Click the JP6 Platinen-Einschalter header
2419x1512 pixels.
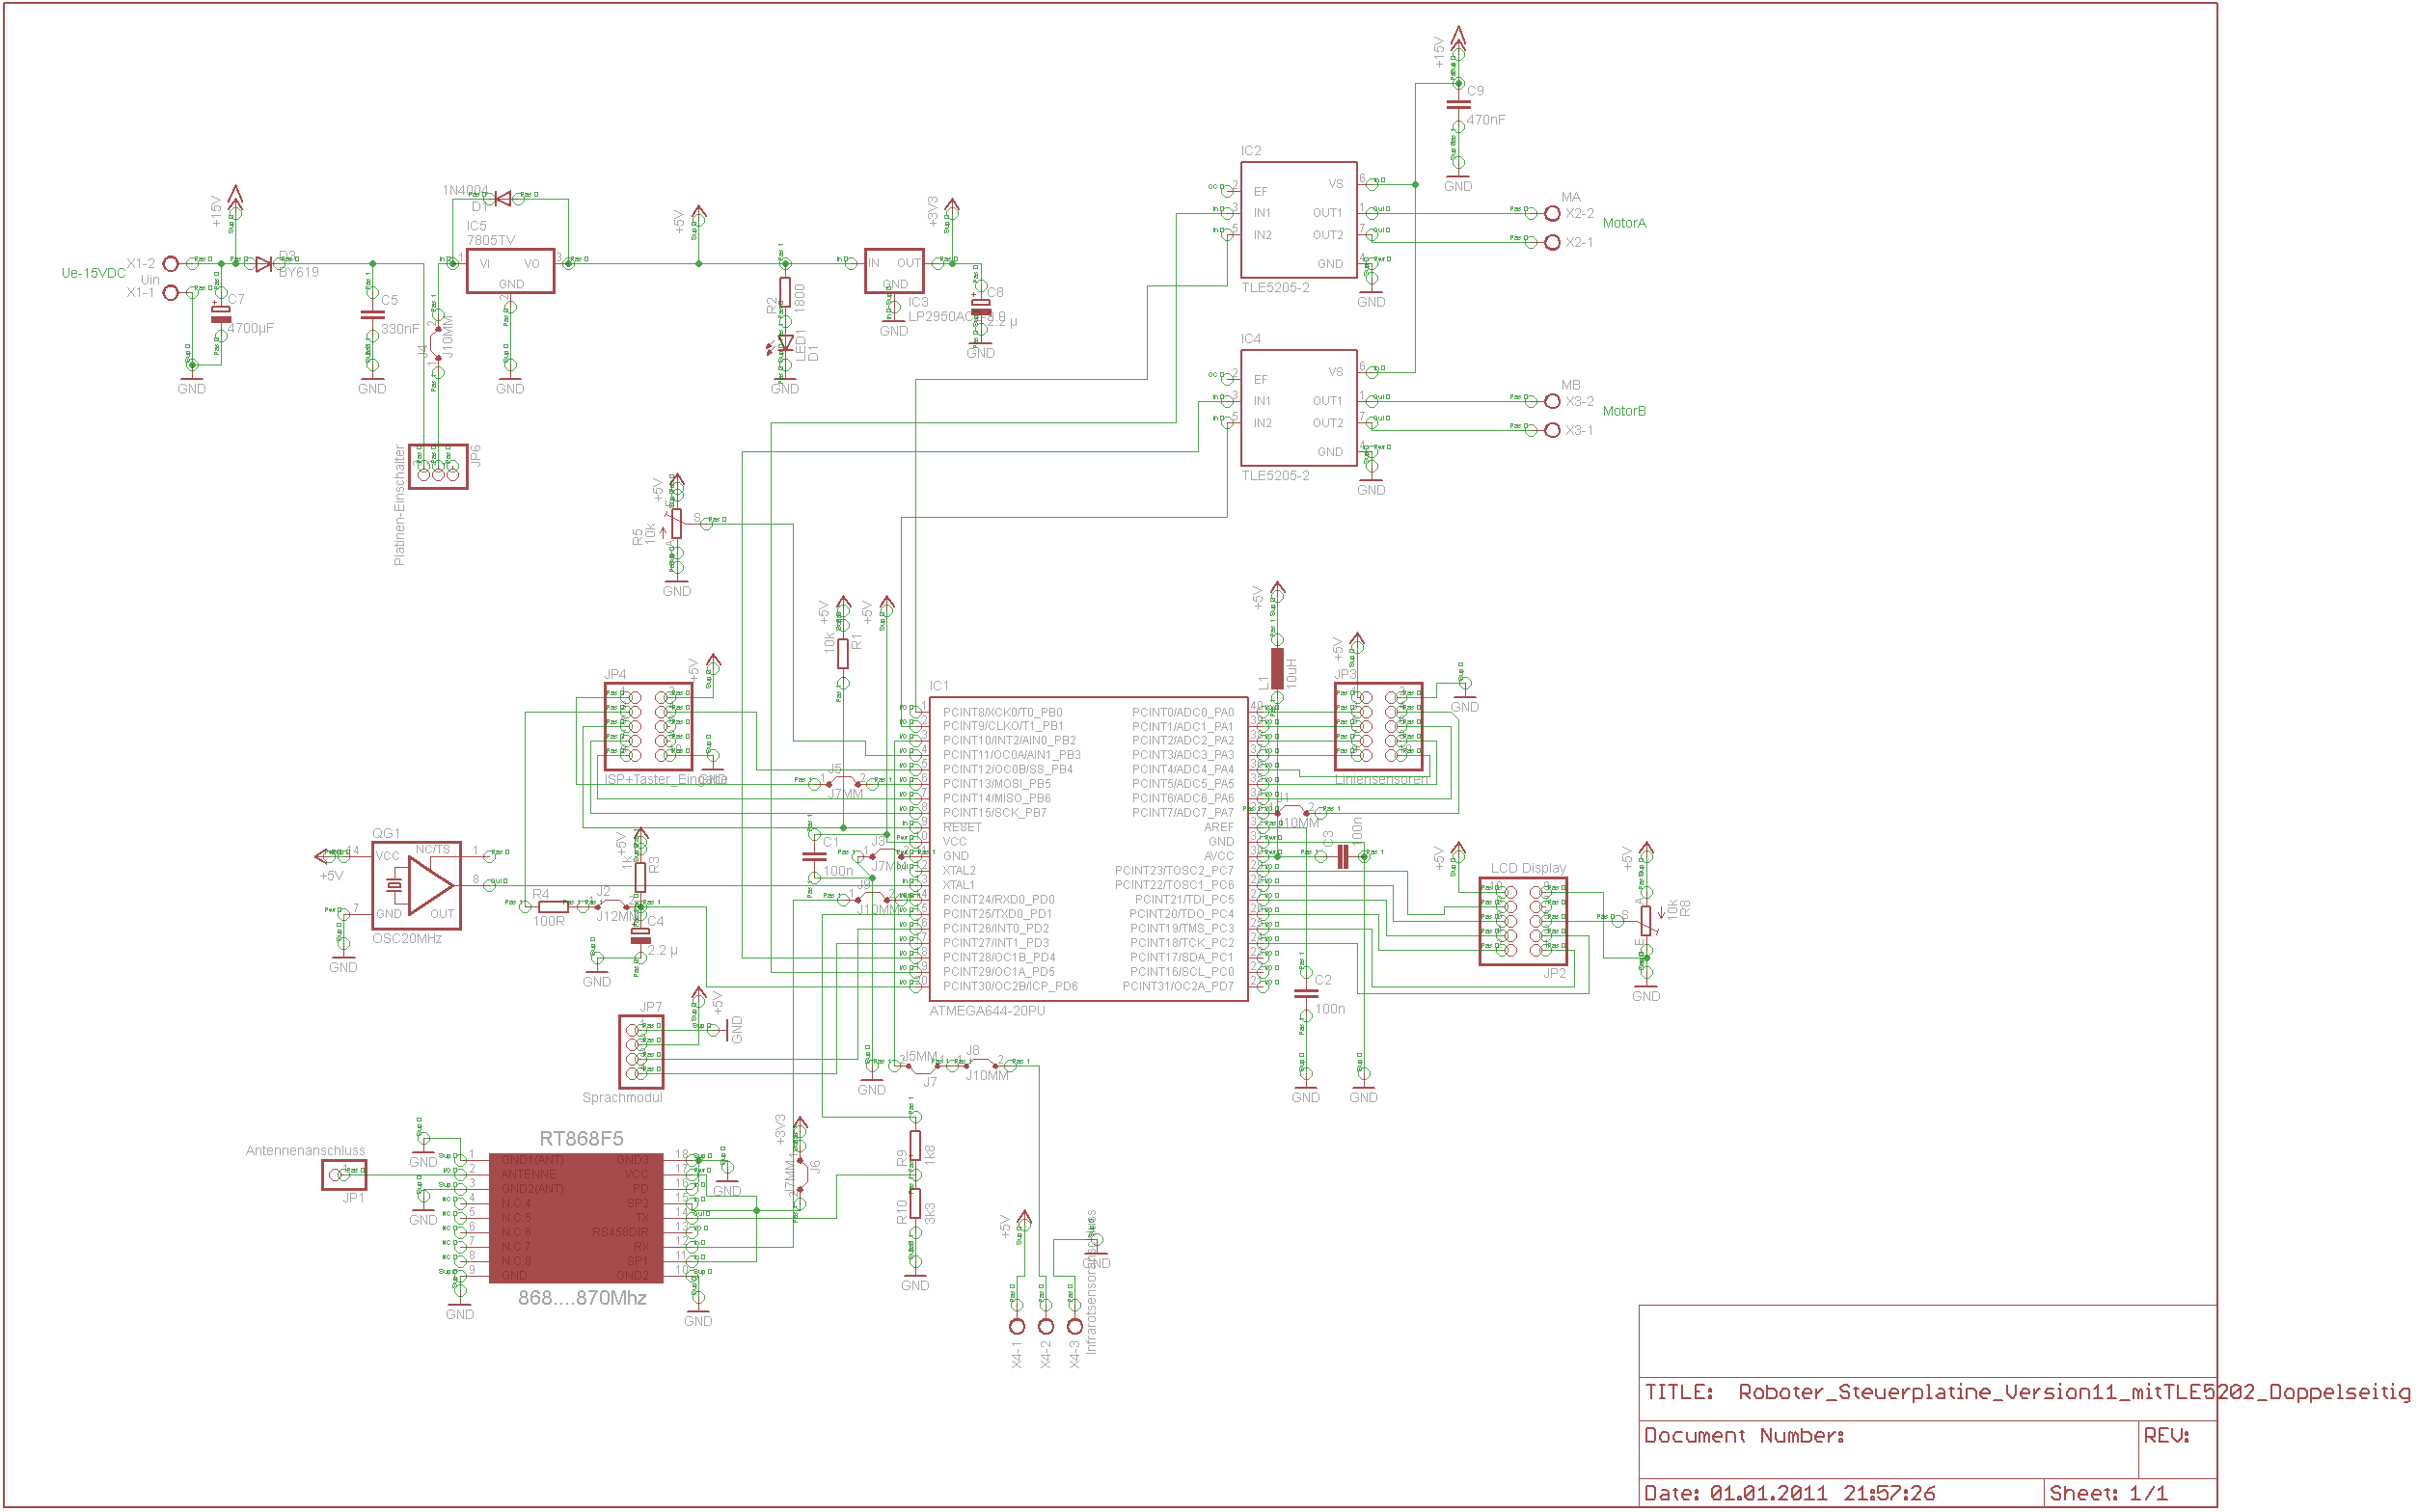[438, 466]
